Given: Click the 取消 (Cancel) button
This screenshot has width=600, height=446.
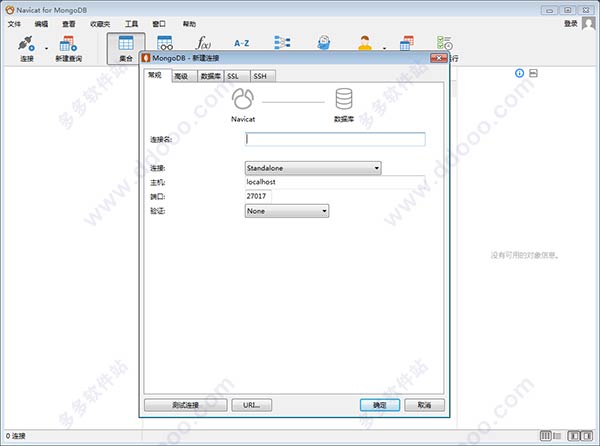Looking at the screenshot, I should click(x=424, y=405).
